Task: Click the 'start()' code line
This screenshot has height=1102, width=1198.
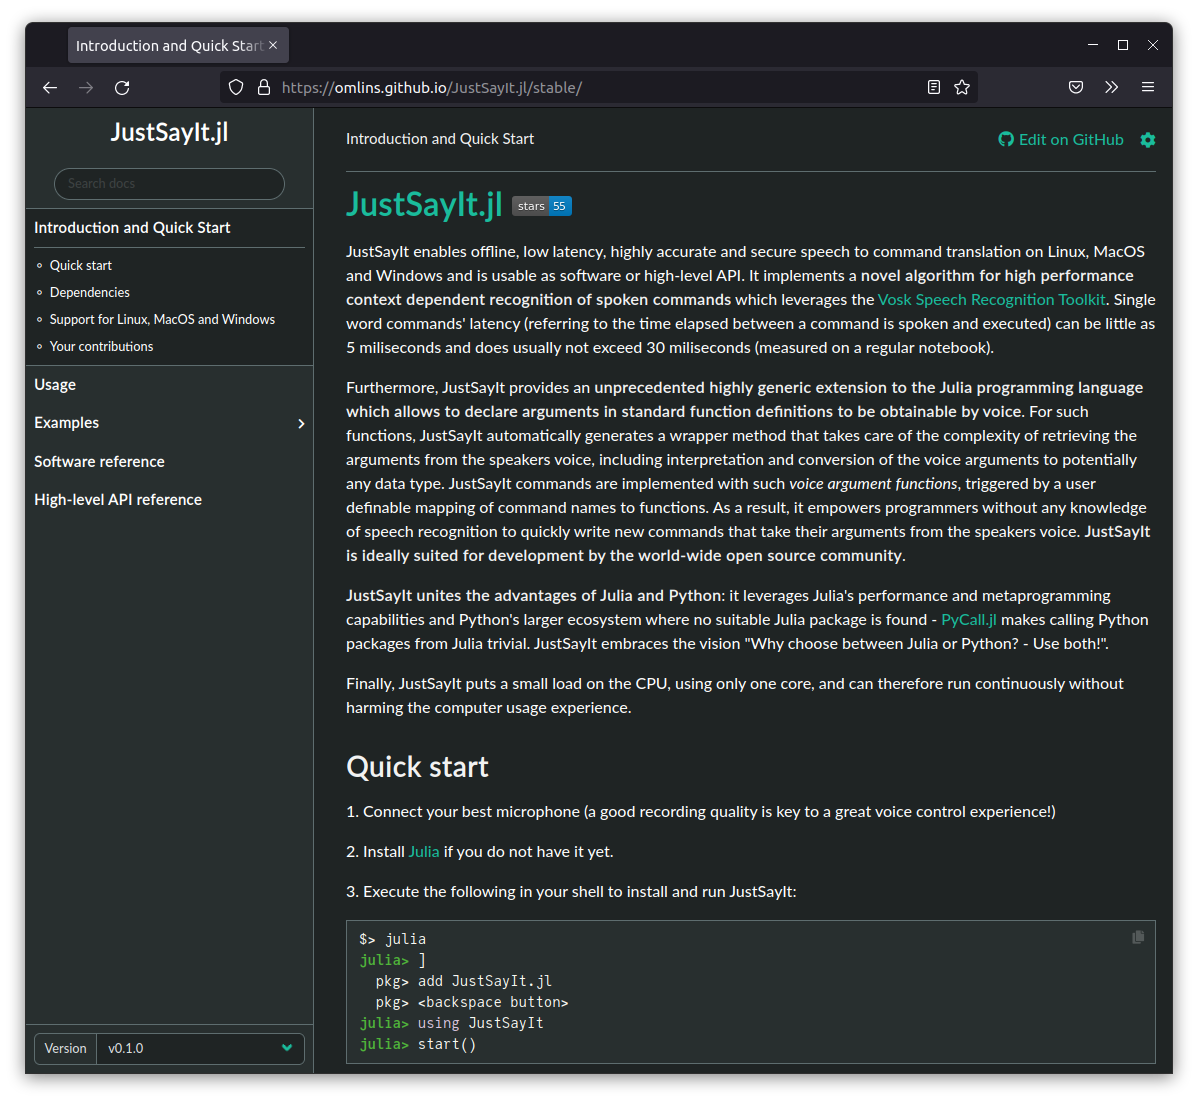Action: tap(447, 1044)
